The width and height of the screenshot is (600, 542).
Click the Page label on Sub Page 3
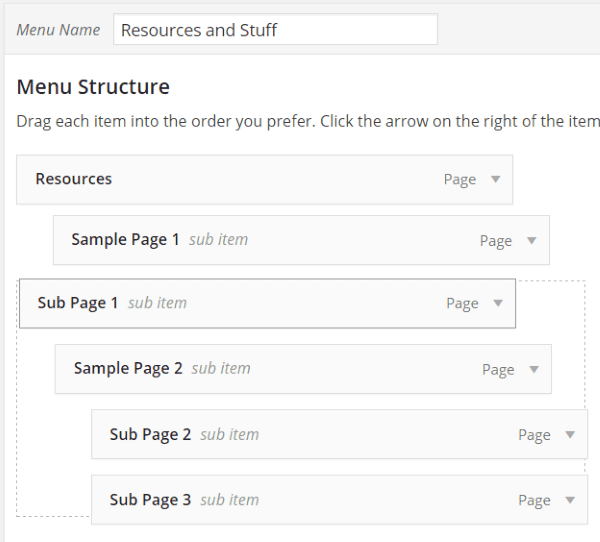click(x=535, y=500)
